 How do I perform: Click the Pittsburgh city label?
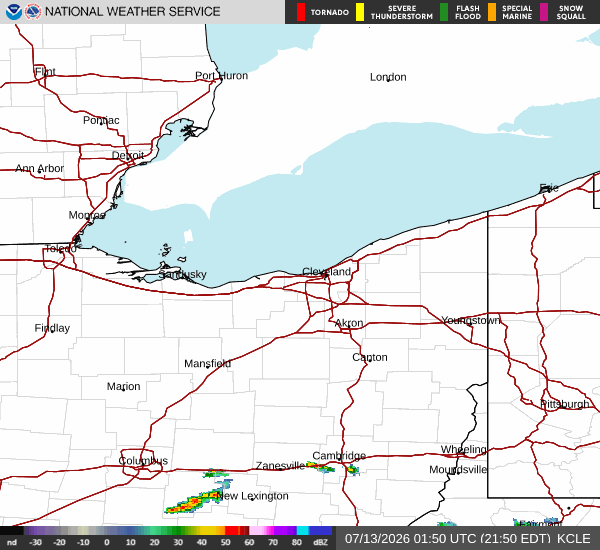pos(564,404)
